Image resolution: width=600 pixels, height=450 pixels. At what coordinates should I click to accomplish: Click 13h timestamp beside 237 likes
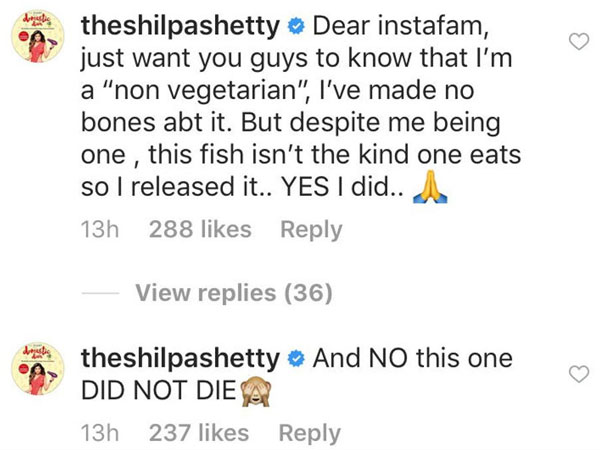pyautogui.click(x=100, y=433)
